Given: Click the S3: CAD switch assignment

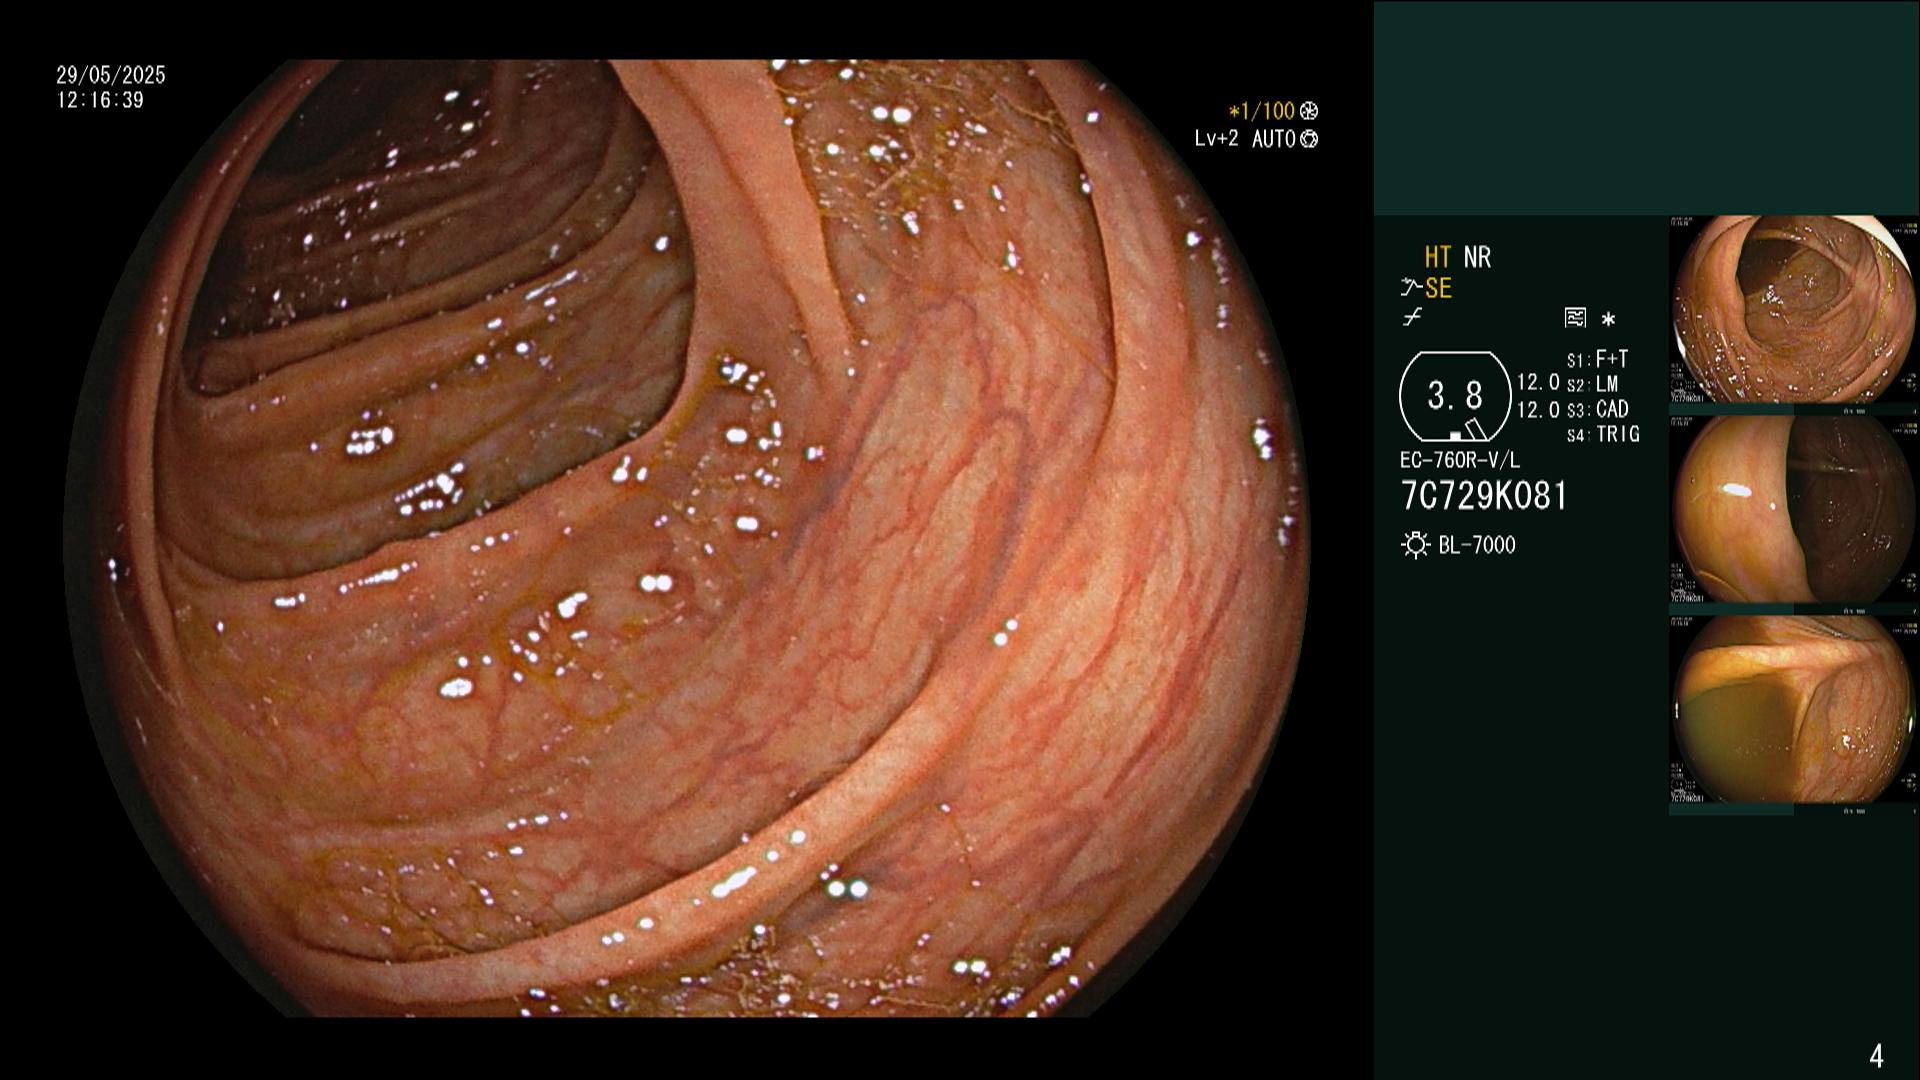Looking at the screenshot, I should (1597, 409).
